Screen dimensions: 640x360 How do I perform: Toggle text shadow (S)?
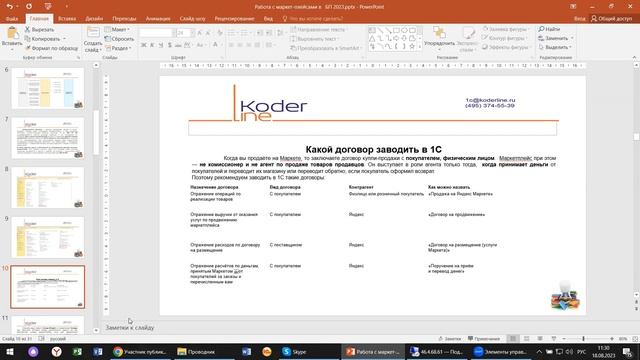[169, 45]
